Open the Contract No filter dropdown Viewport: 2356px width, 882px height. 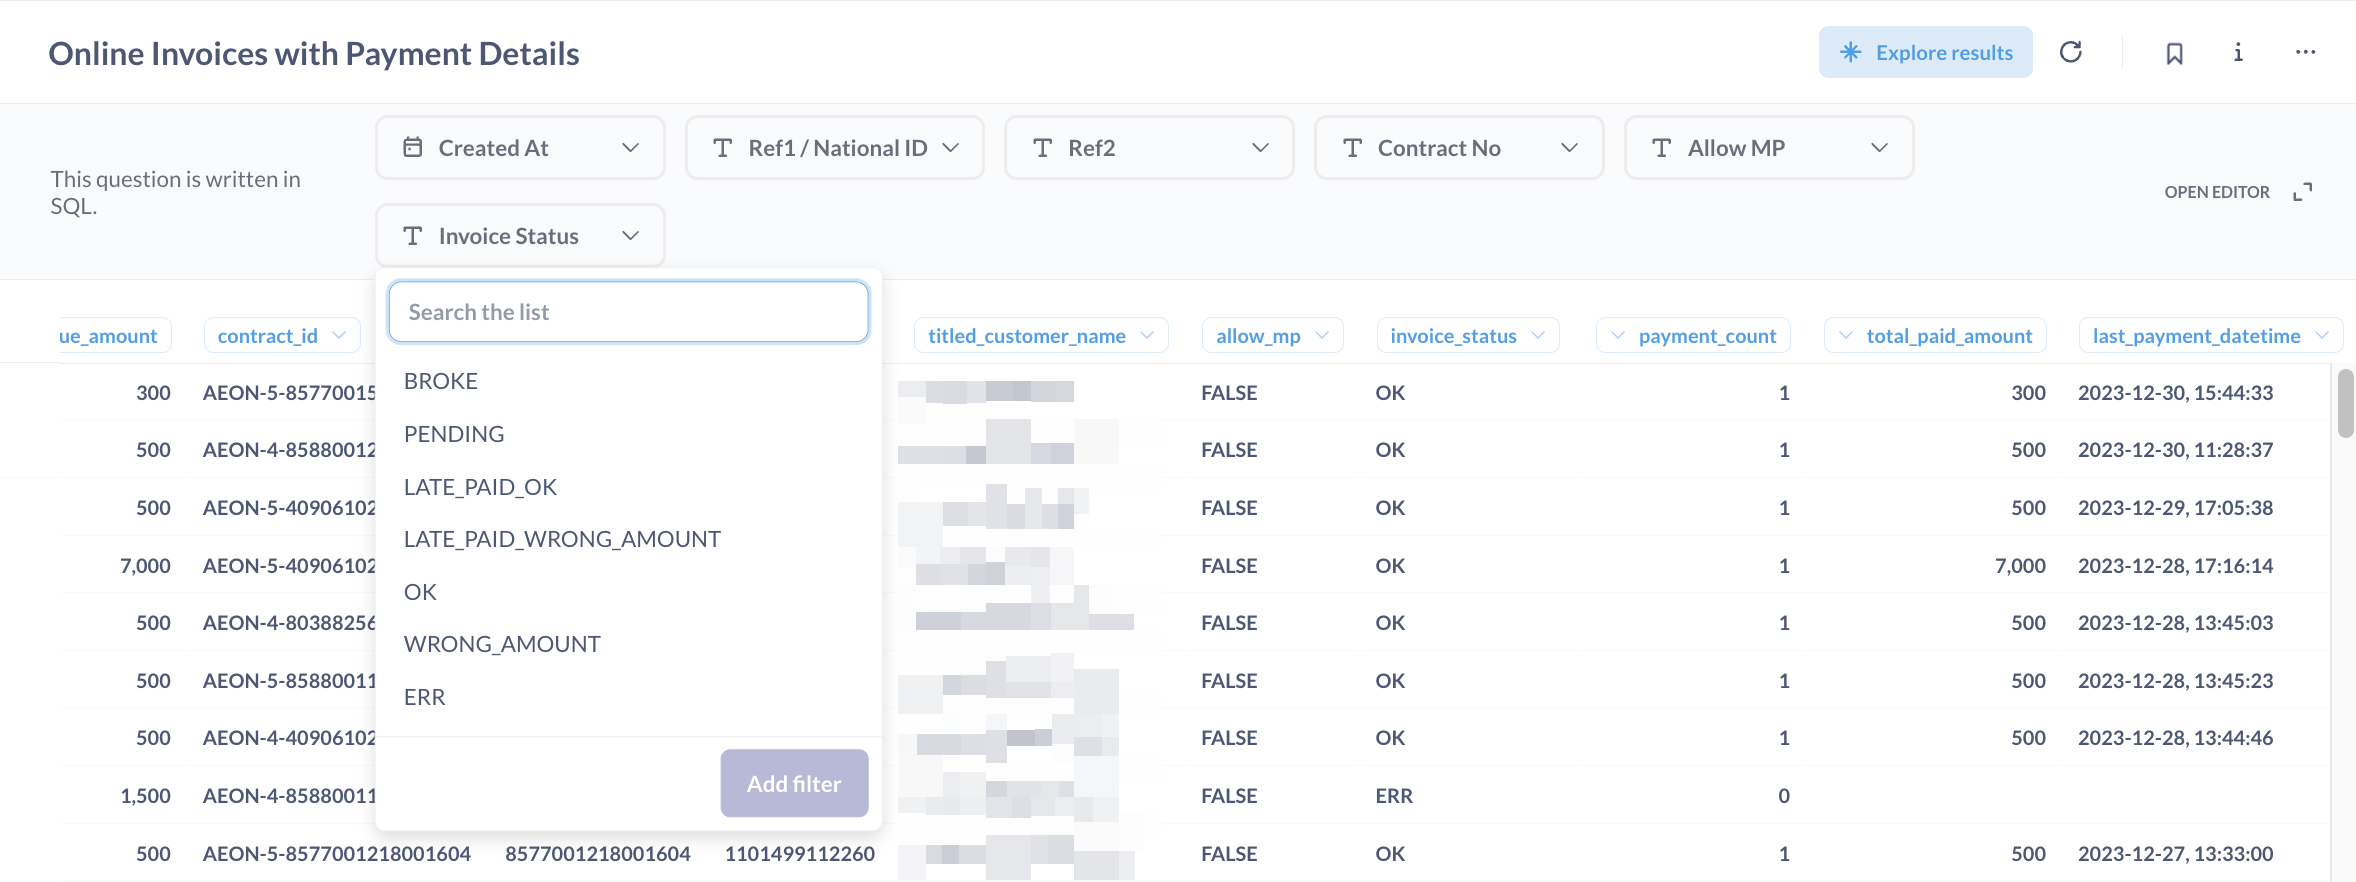(1569, 148)
